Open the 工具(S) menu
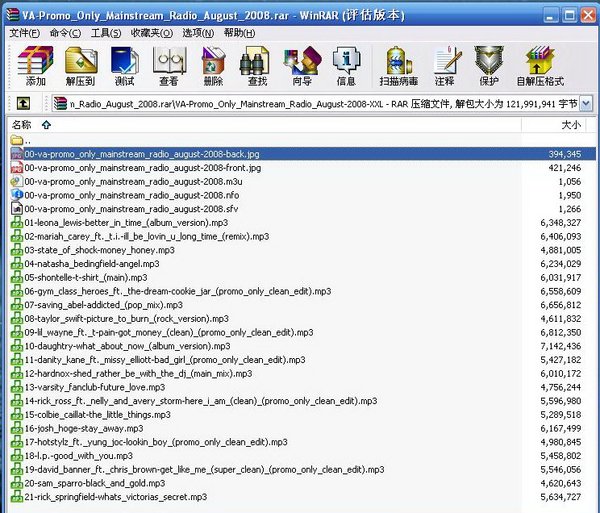Viewport: 600px width, 513px height. pos(106,33)
